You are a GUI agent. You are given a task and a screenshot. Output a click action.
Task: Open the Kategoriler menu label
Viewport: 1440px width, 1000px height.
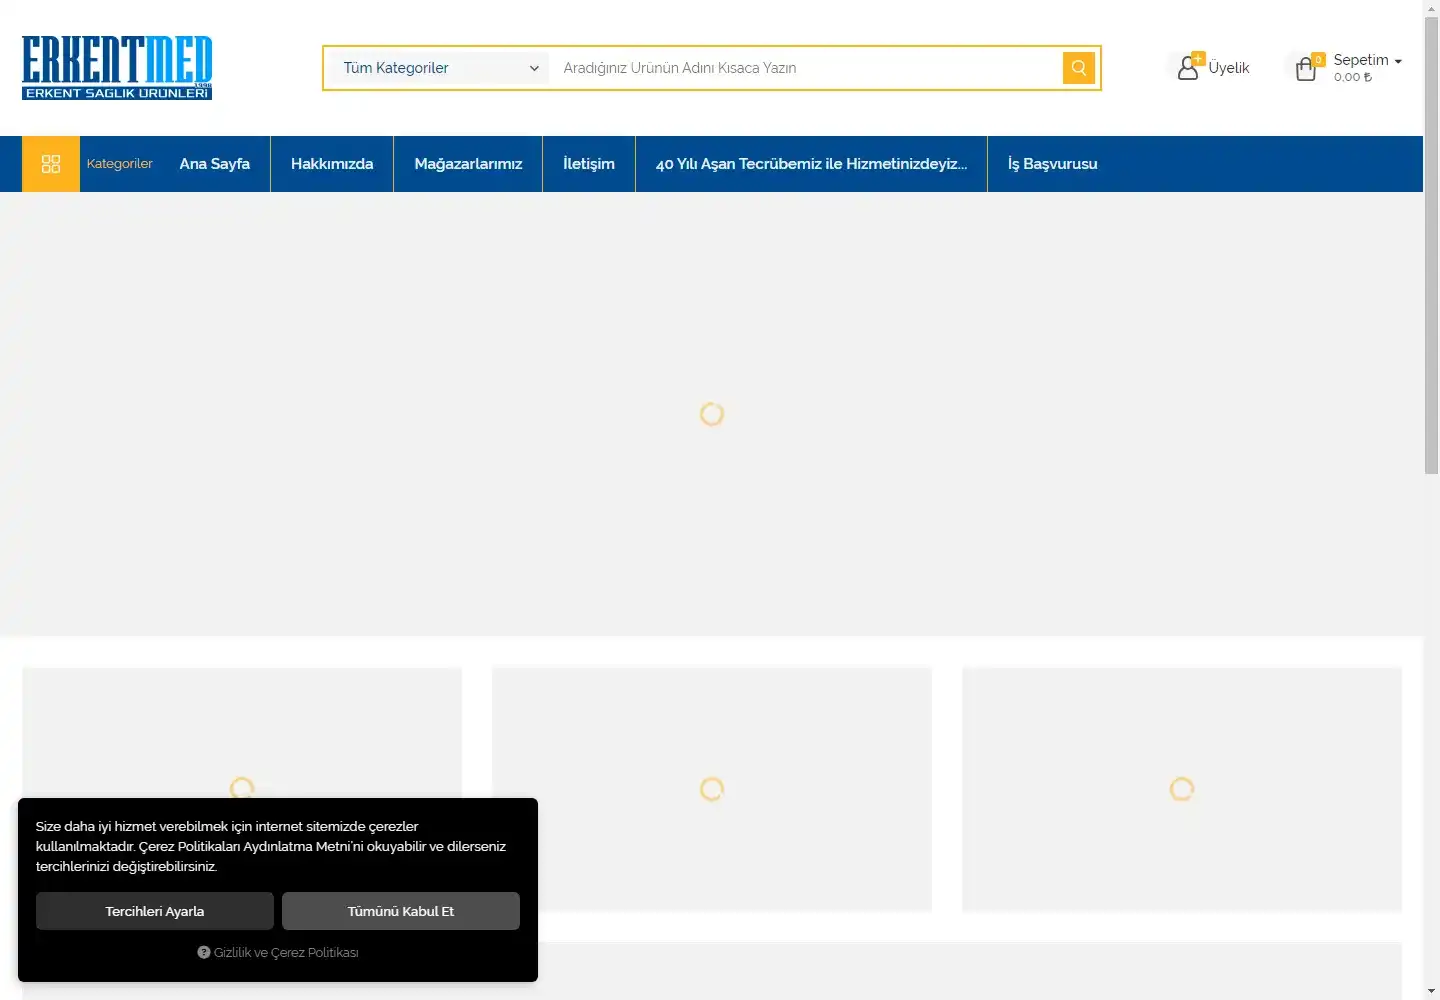(120, 164)
